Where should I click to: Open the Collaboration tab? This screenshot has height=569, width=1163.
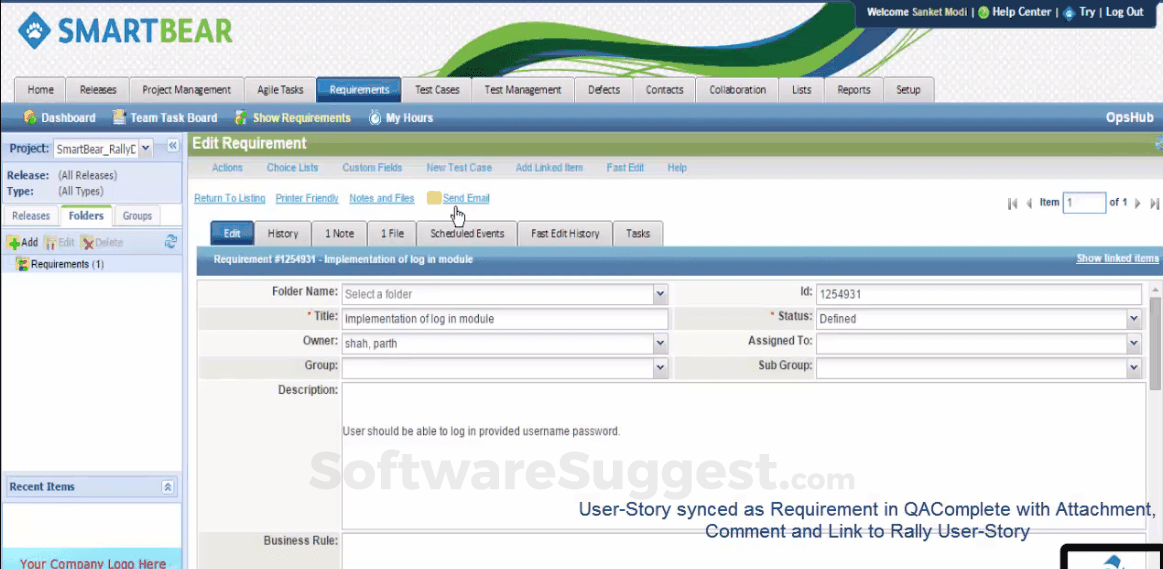737,90
